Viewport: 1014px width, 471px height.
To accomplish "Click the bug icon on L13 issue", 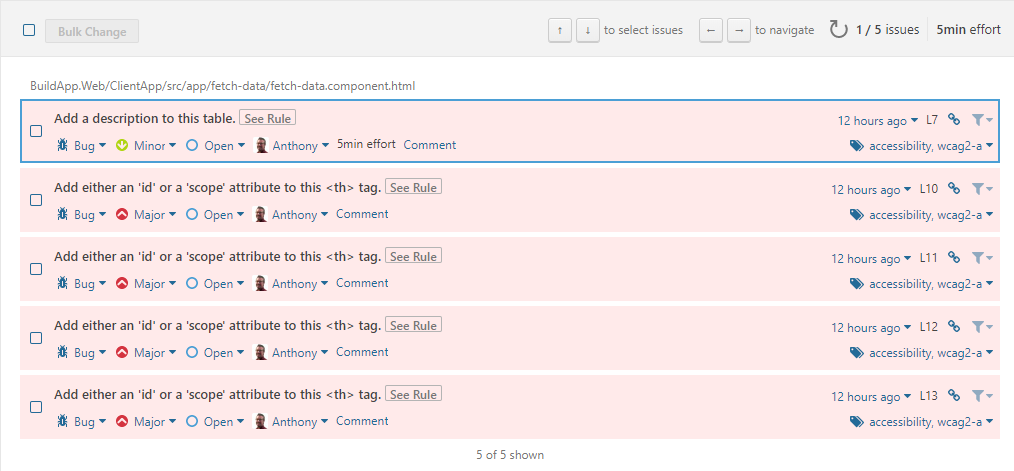I will click(x=62, y=421).
